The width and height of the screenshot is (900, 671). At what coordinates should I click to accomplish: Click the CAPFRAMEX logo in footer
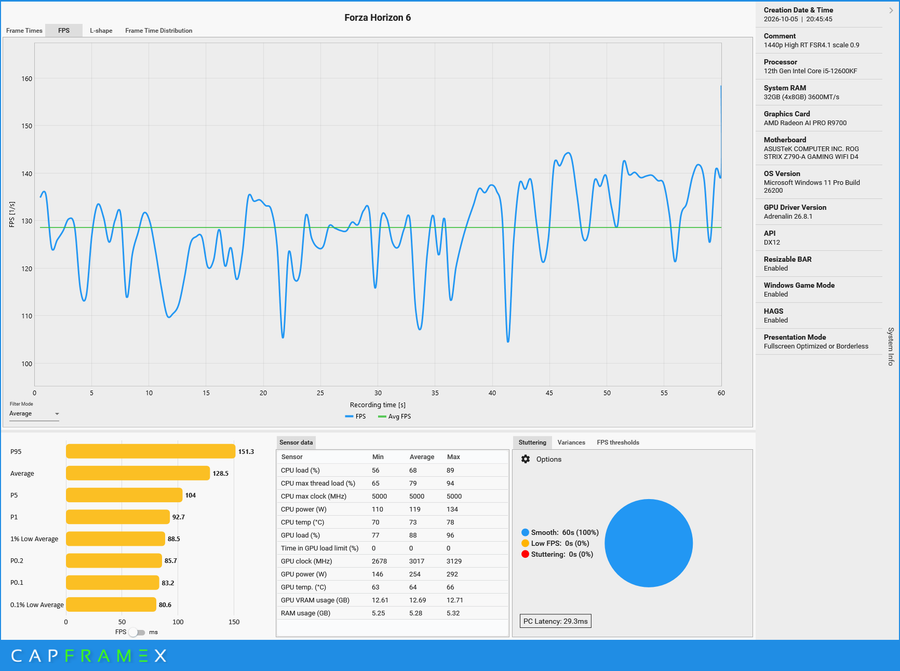tap(89, 656)
